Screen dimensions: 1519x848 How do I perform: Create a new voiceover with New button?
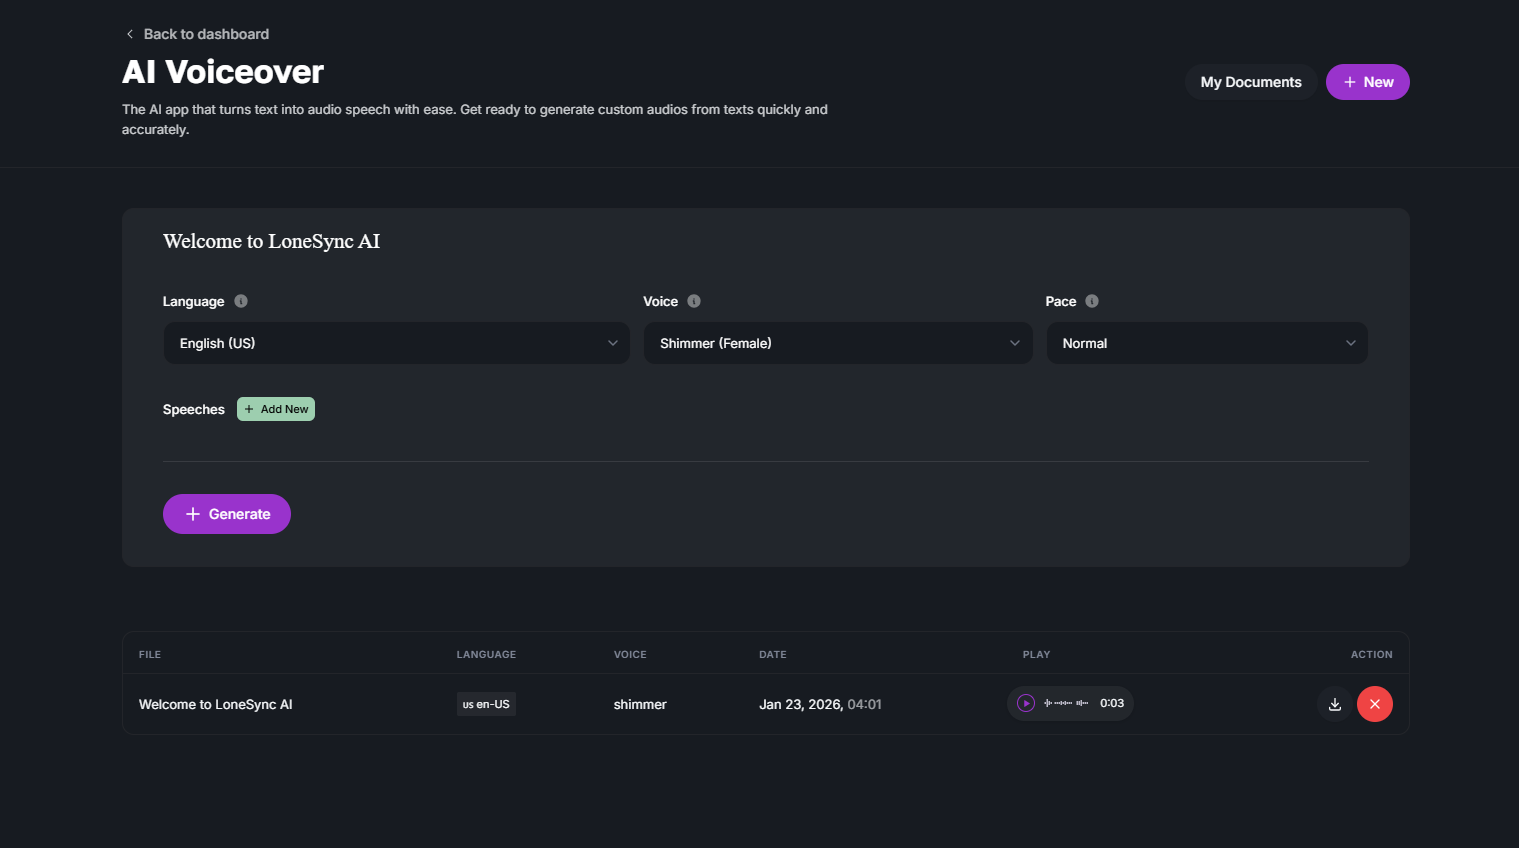click(x=1367, y=82)
